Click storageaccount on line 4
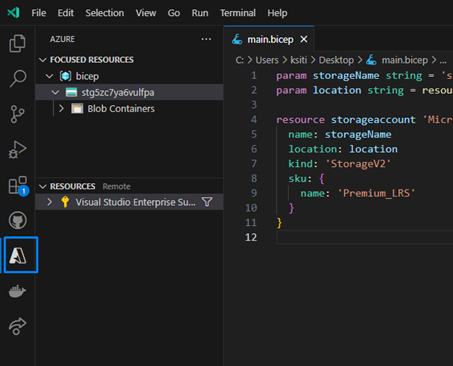Viewport: 453px width, 366px height. pos(373,120)
